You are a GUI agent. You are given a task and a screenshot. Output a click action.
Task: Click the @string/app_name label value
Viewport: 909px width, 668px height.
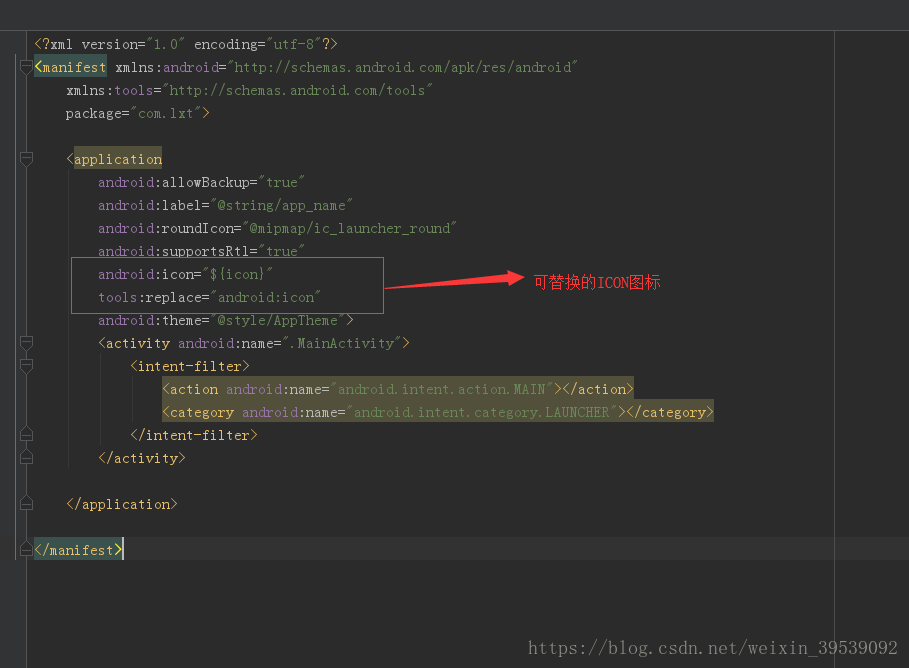pos(281,205)
